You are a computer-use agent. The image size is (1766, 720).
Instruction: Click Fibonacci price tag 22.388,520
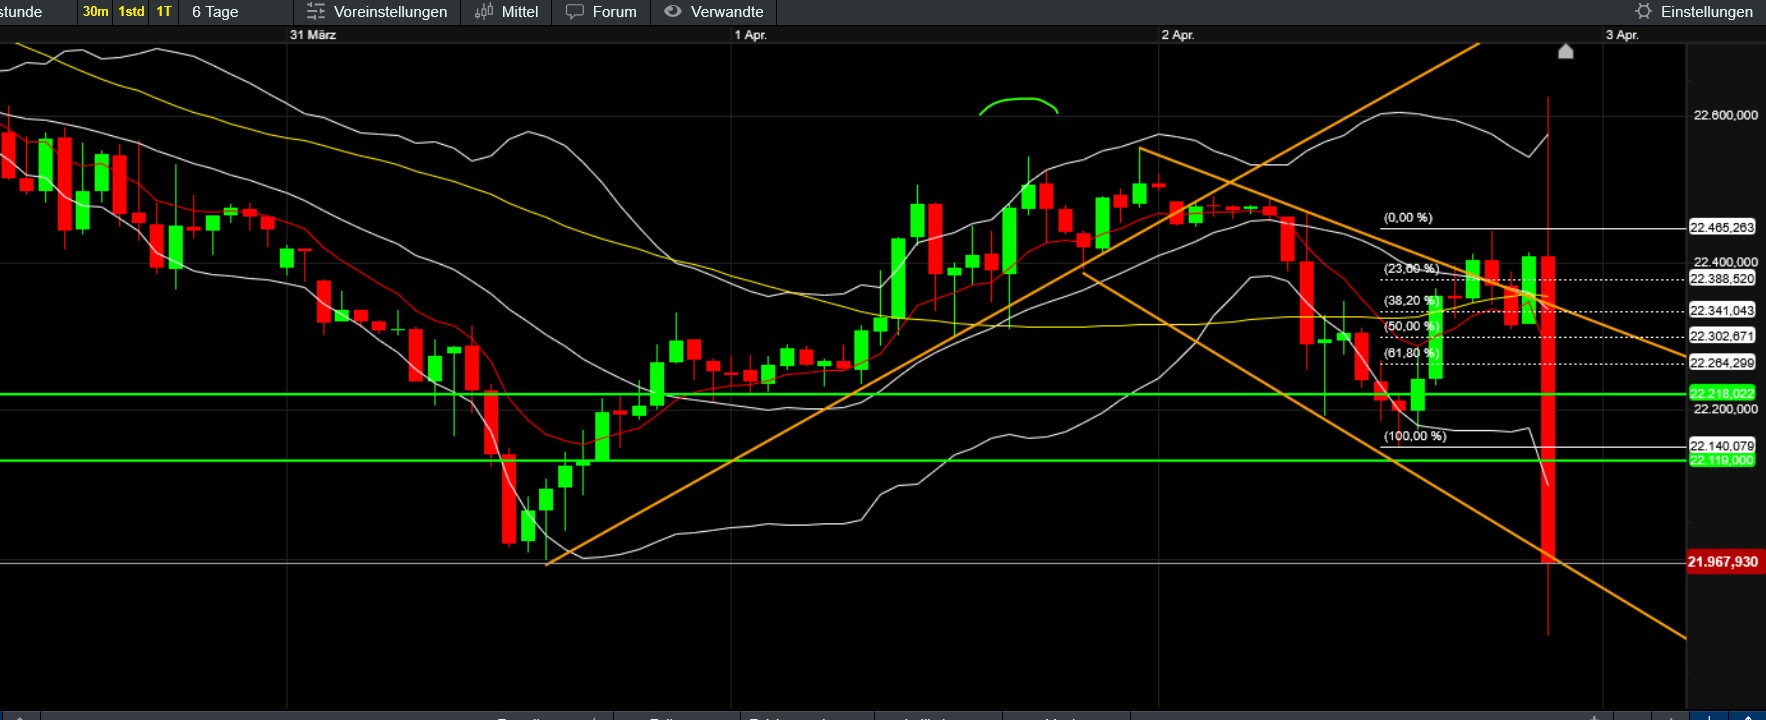(x=1722, y=279)
